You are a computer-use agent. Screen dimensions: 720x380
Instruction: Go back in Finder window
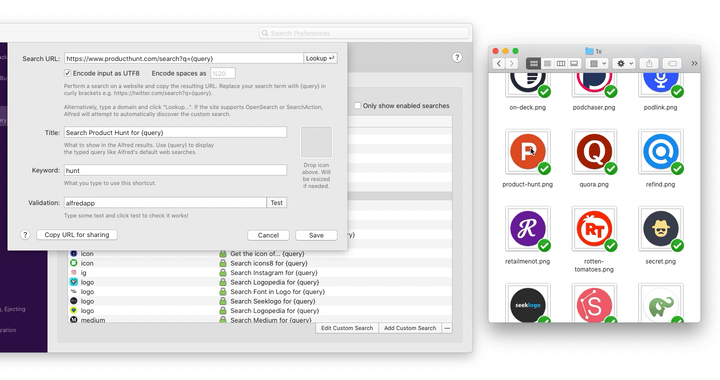pos(499,64)
